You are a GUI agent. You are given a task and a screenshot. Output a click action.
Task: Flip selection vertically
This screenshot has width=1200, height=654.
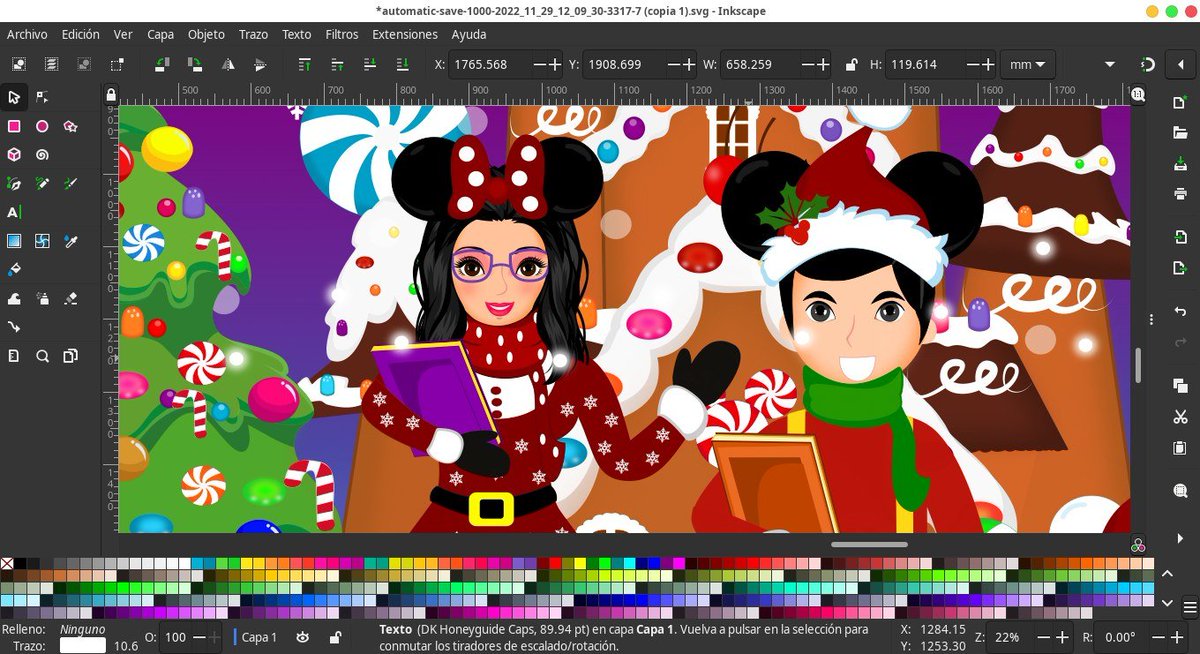[260, 64]
